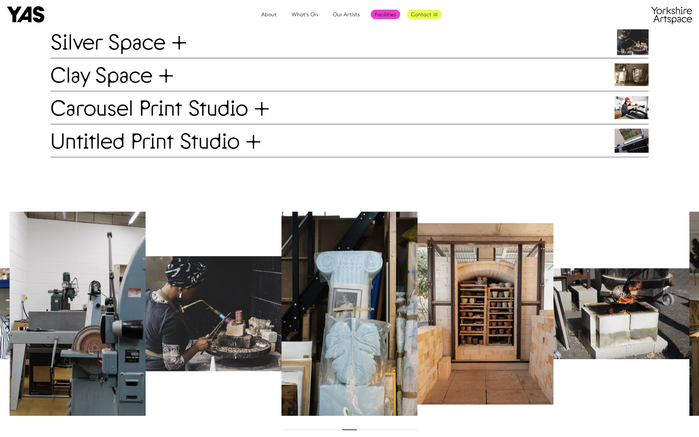Open the About menu item
The height and width of the screenshot is (437, 699).
(x=268, y=15)
